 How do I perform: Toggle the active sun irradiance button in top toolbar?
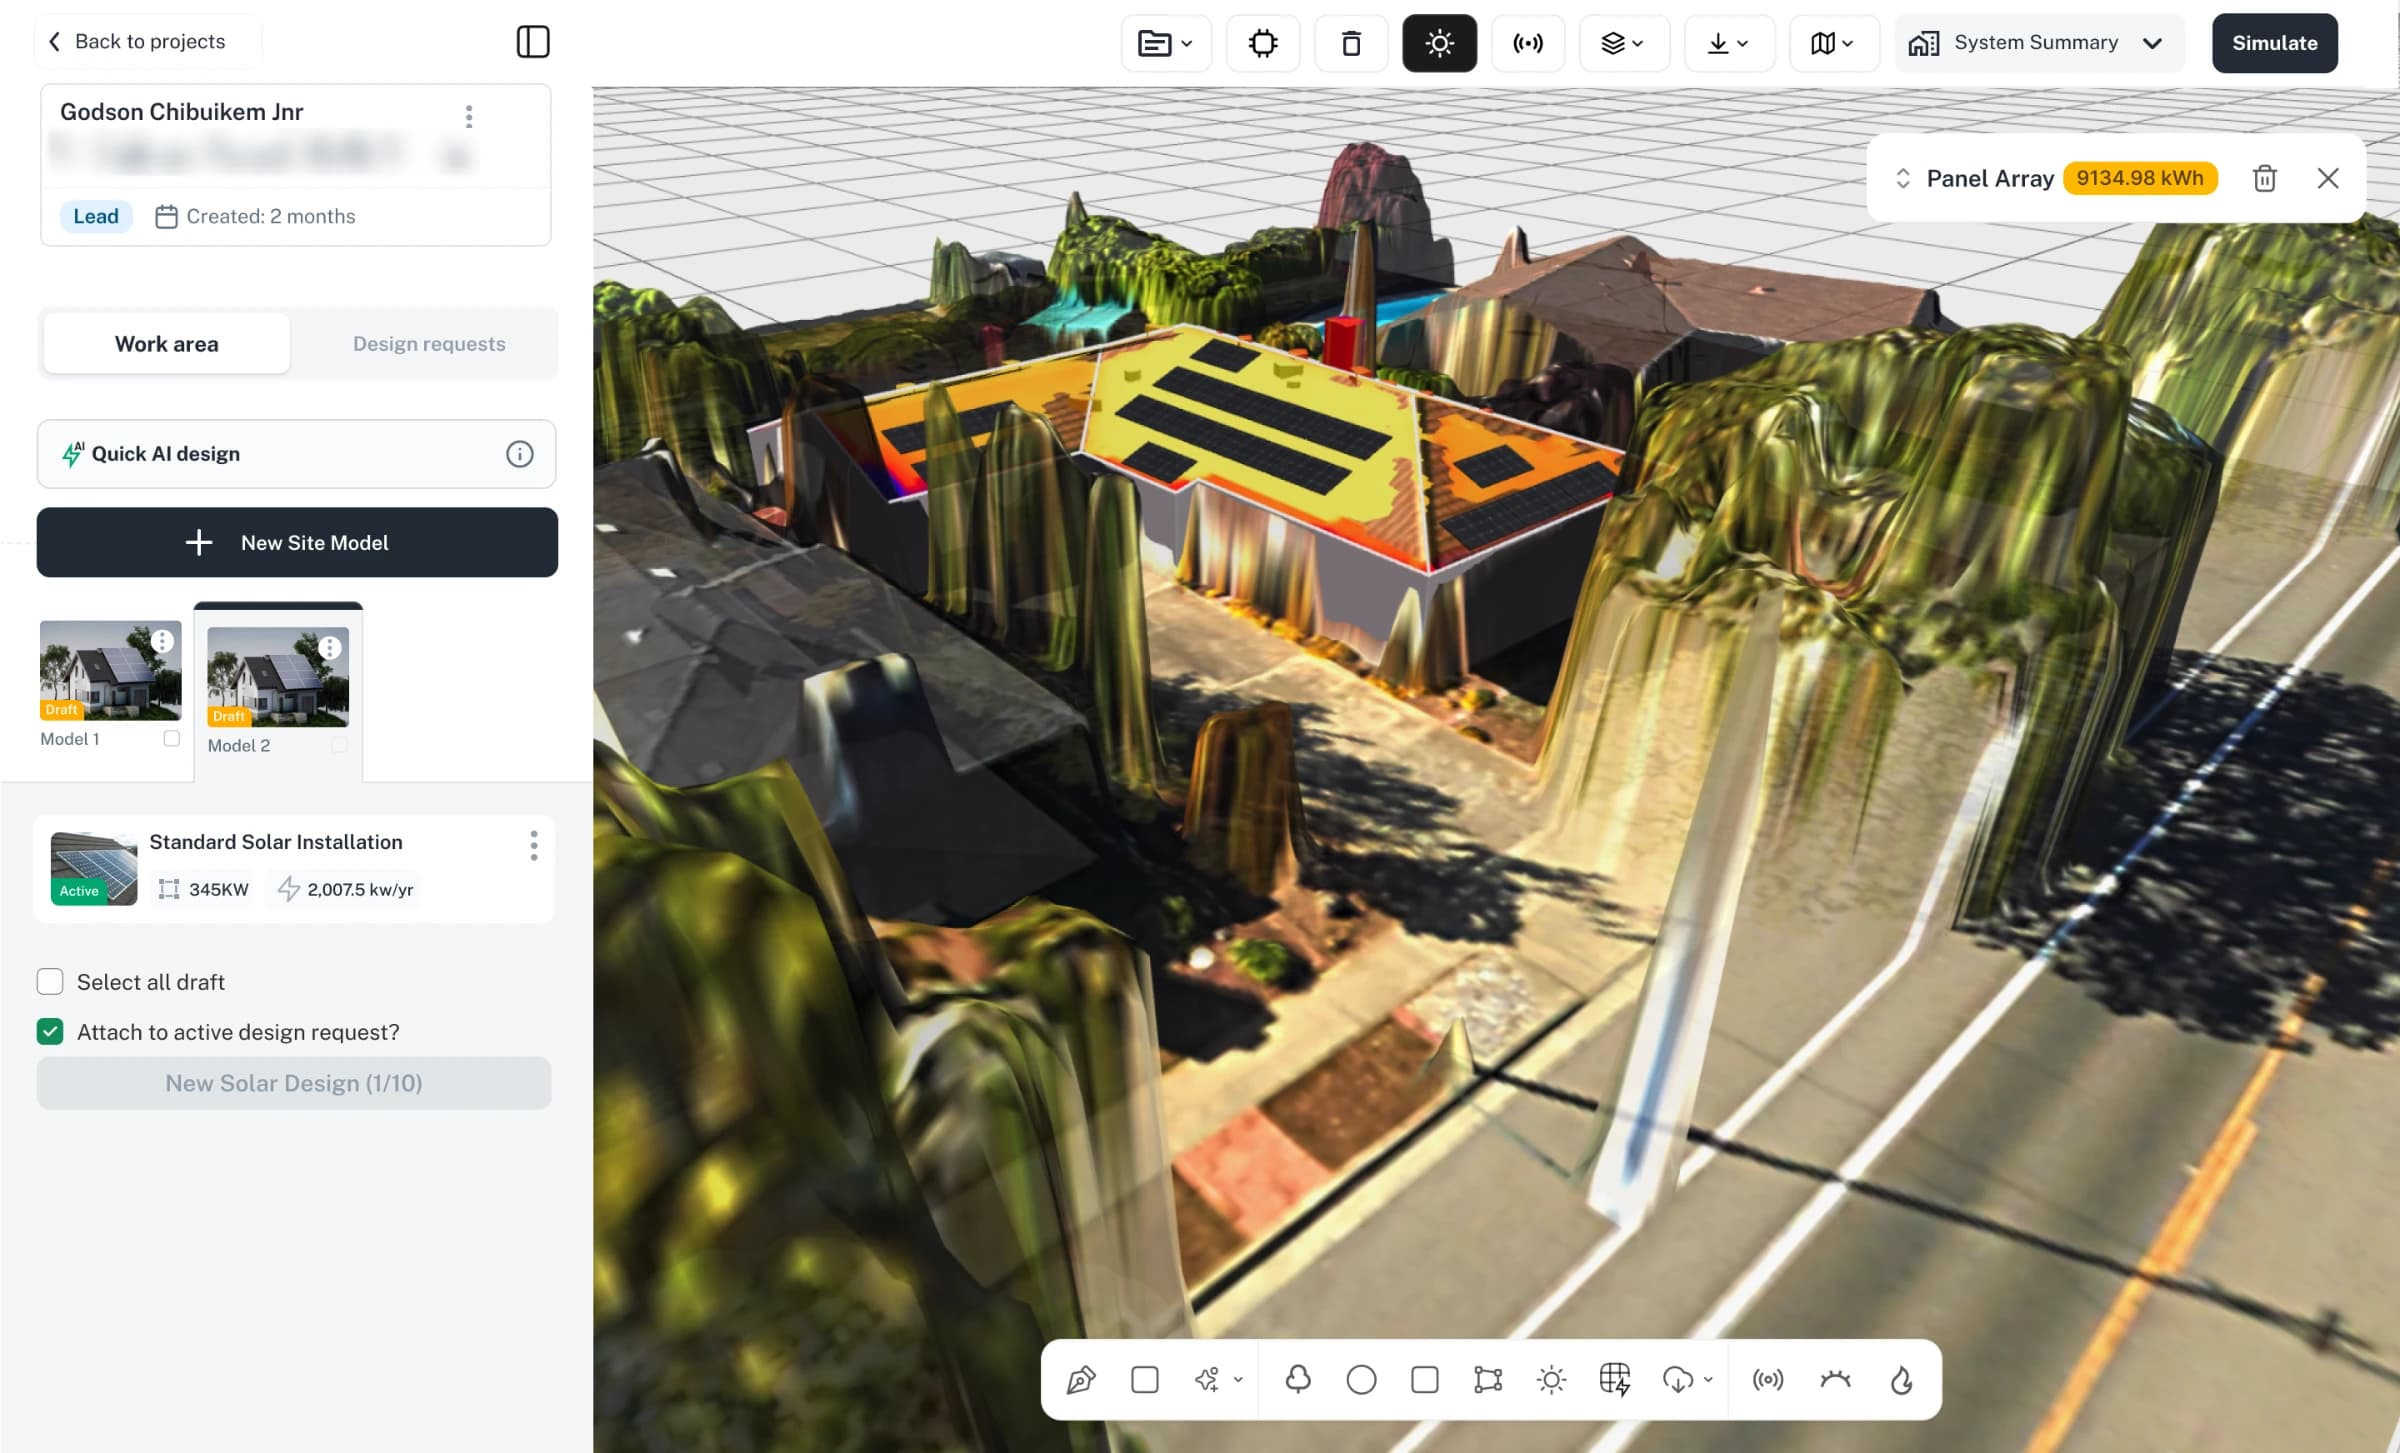tap(1439, 43)
